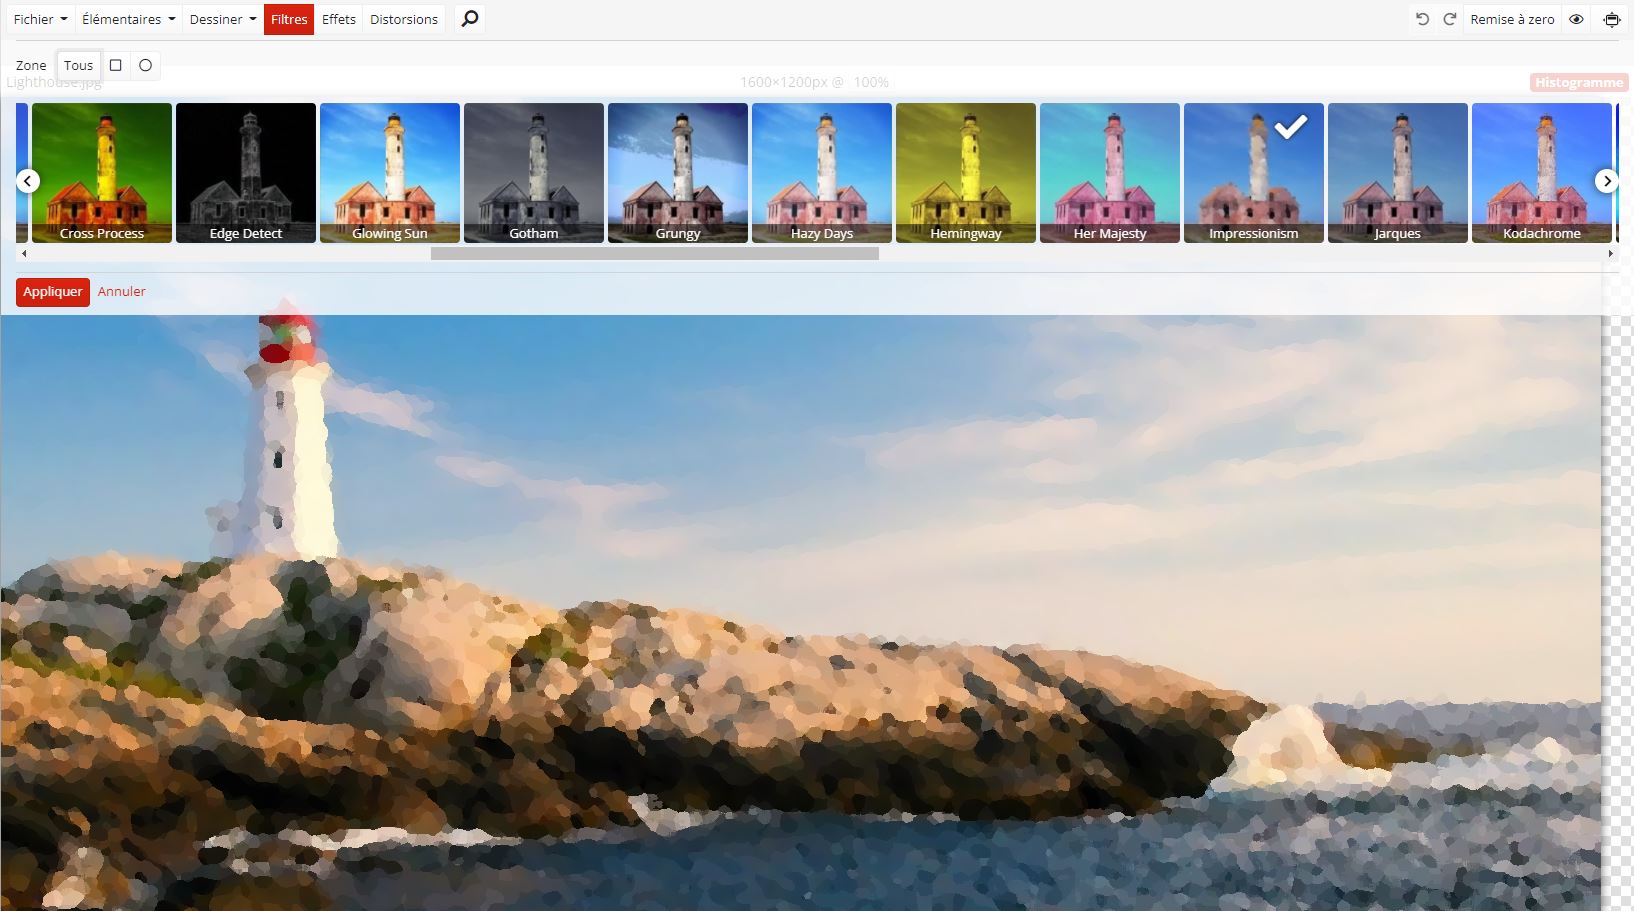Select the Gotham filter thumbnail
This screenshot has height=911, width=1634.
pyautogui.click(x=533, y=172)
